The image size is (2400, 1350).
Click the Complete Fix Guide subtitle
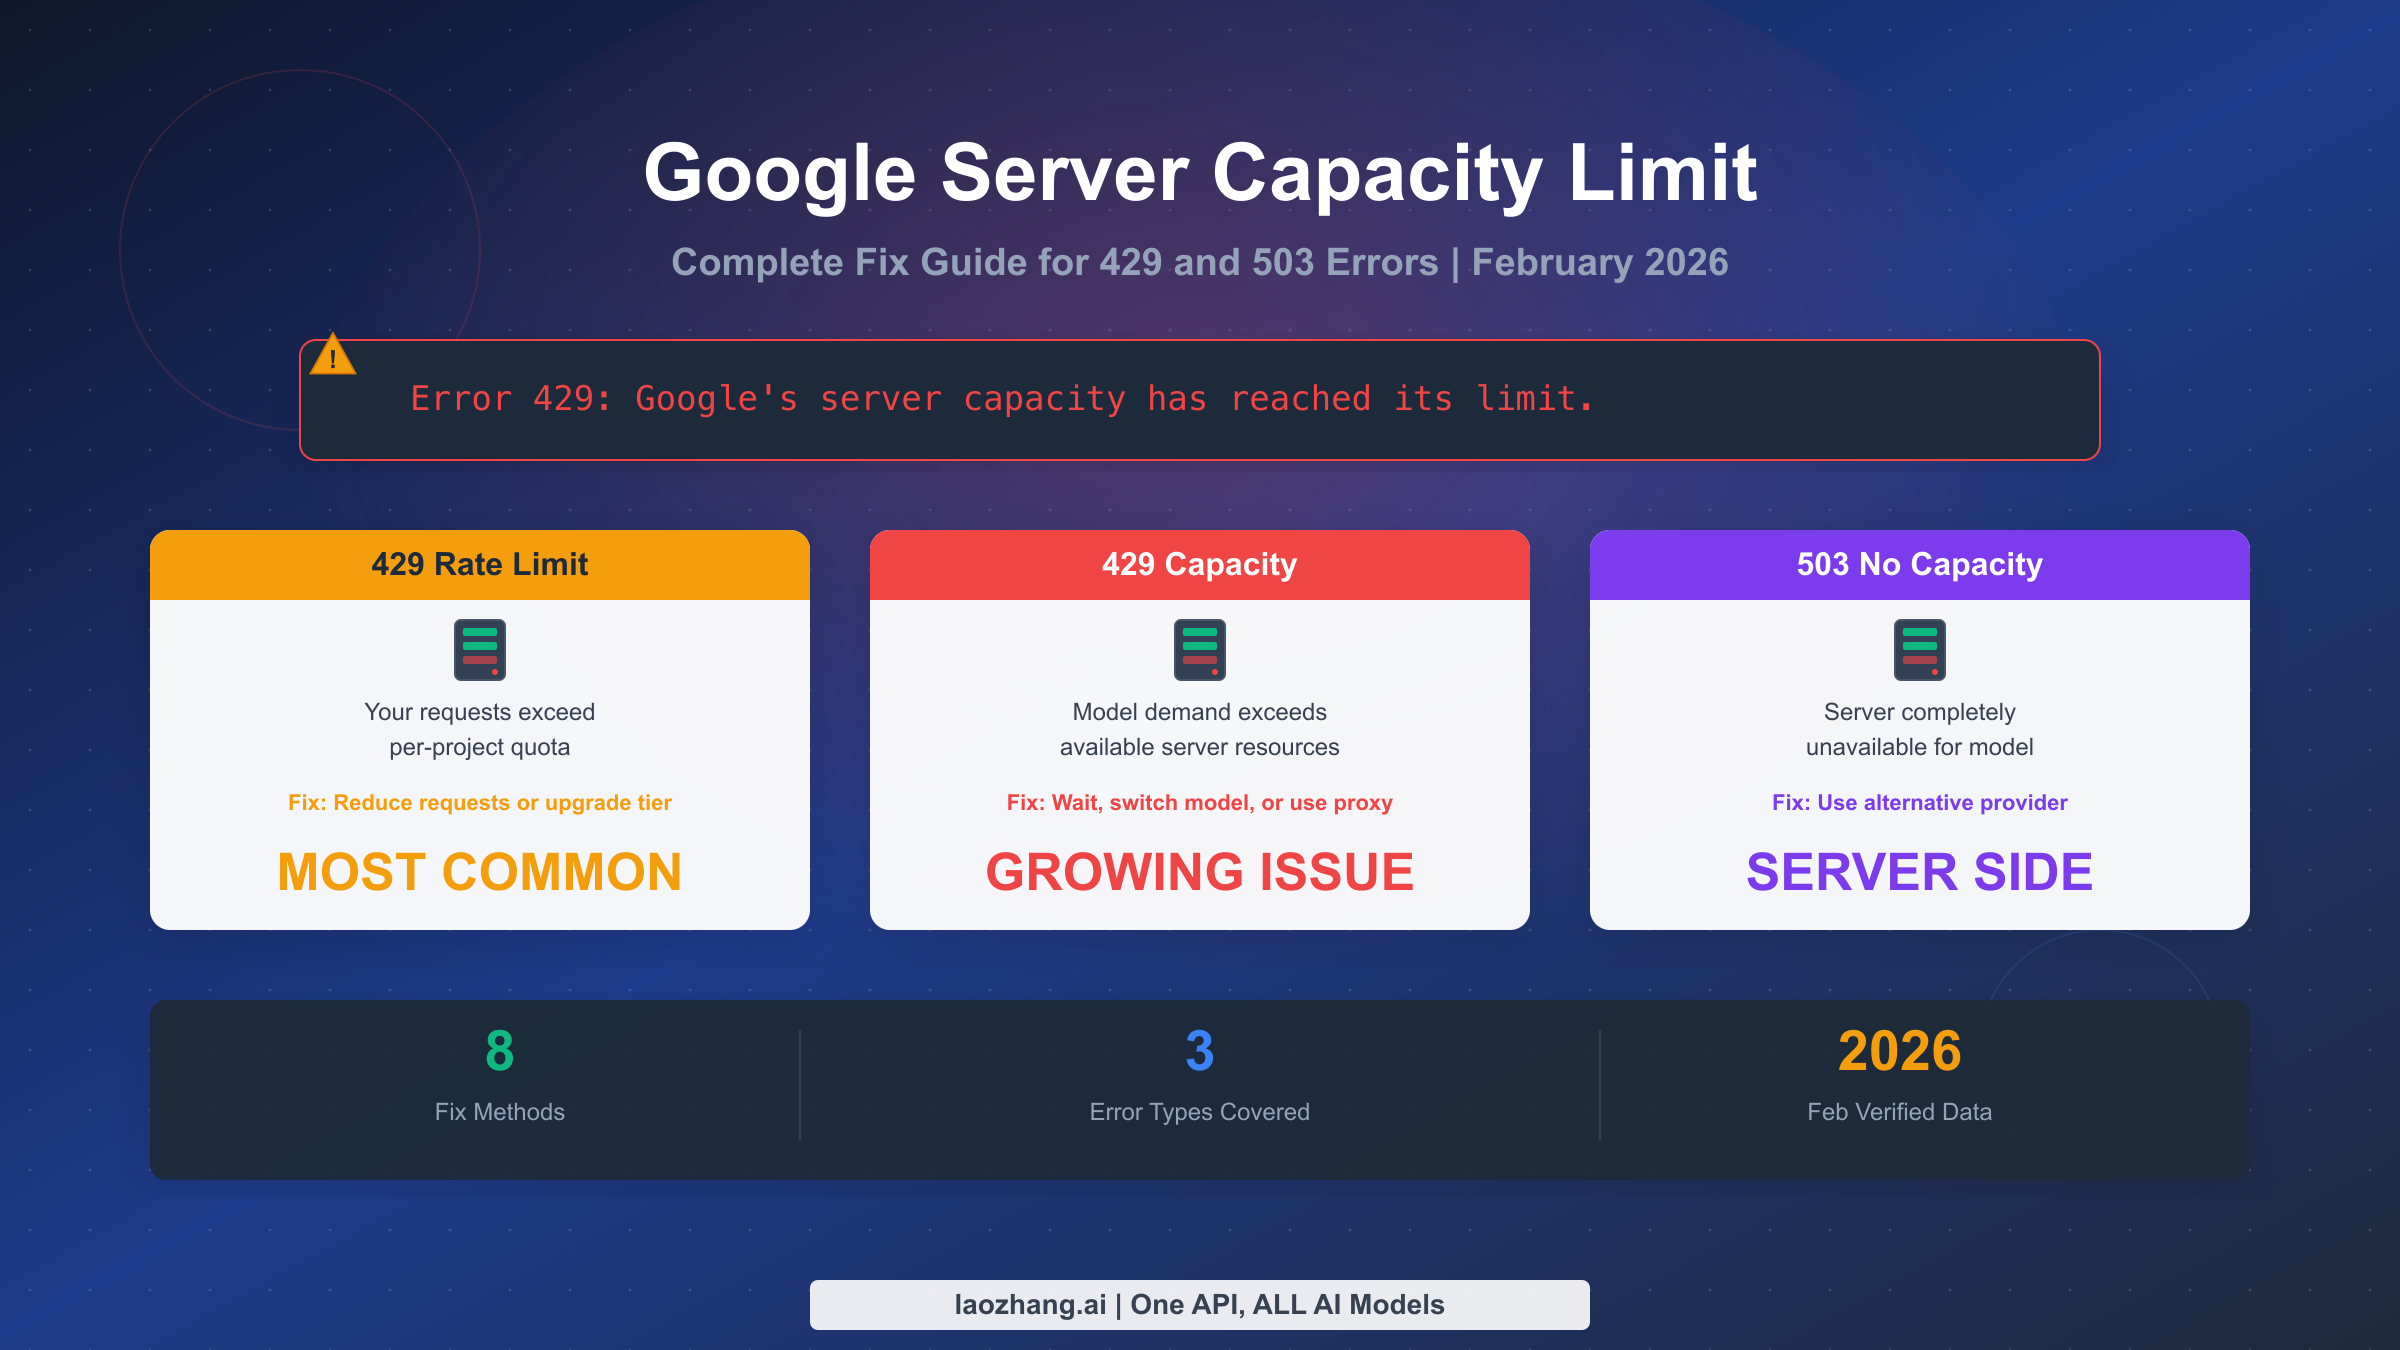pos(1200,262)
